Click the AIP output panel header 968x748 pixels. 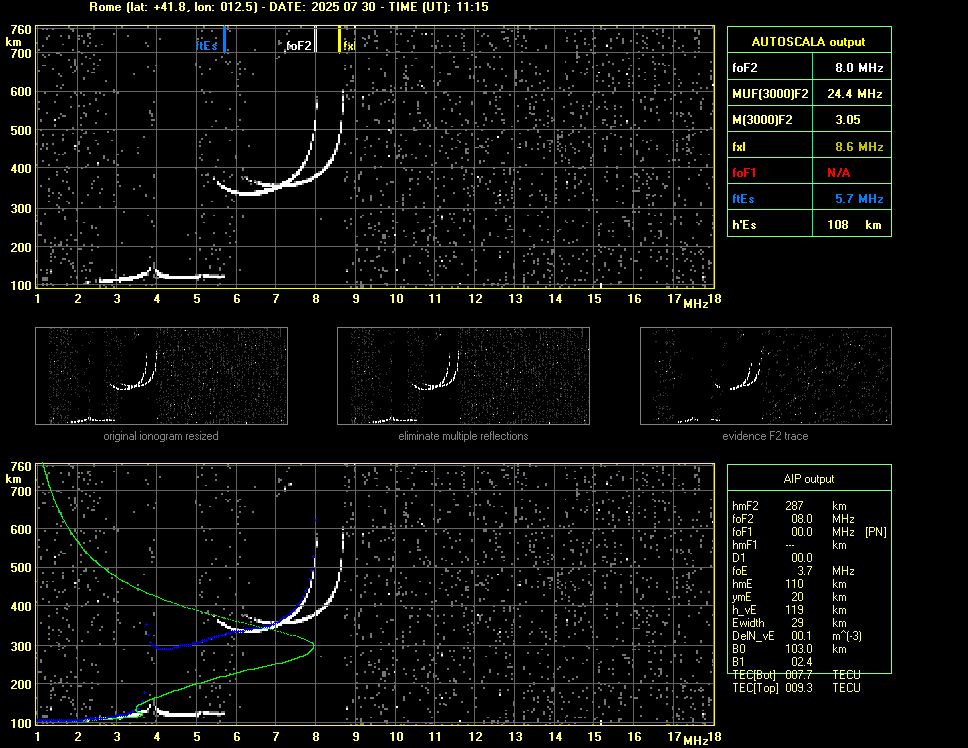pyautogui.click(x=809, y=479)
